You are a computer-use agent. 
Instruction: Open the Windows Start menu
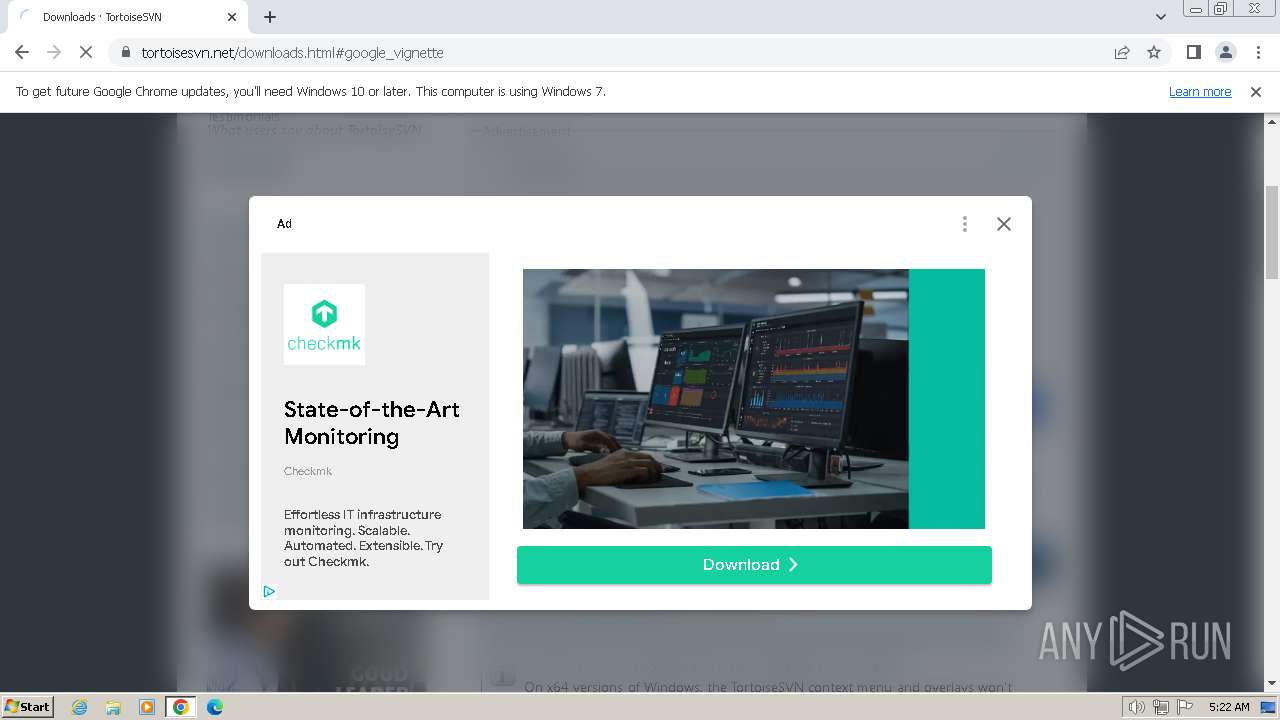pyautogui.click(x=28, y=707)
